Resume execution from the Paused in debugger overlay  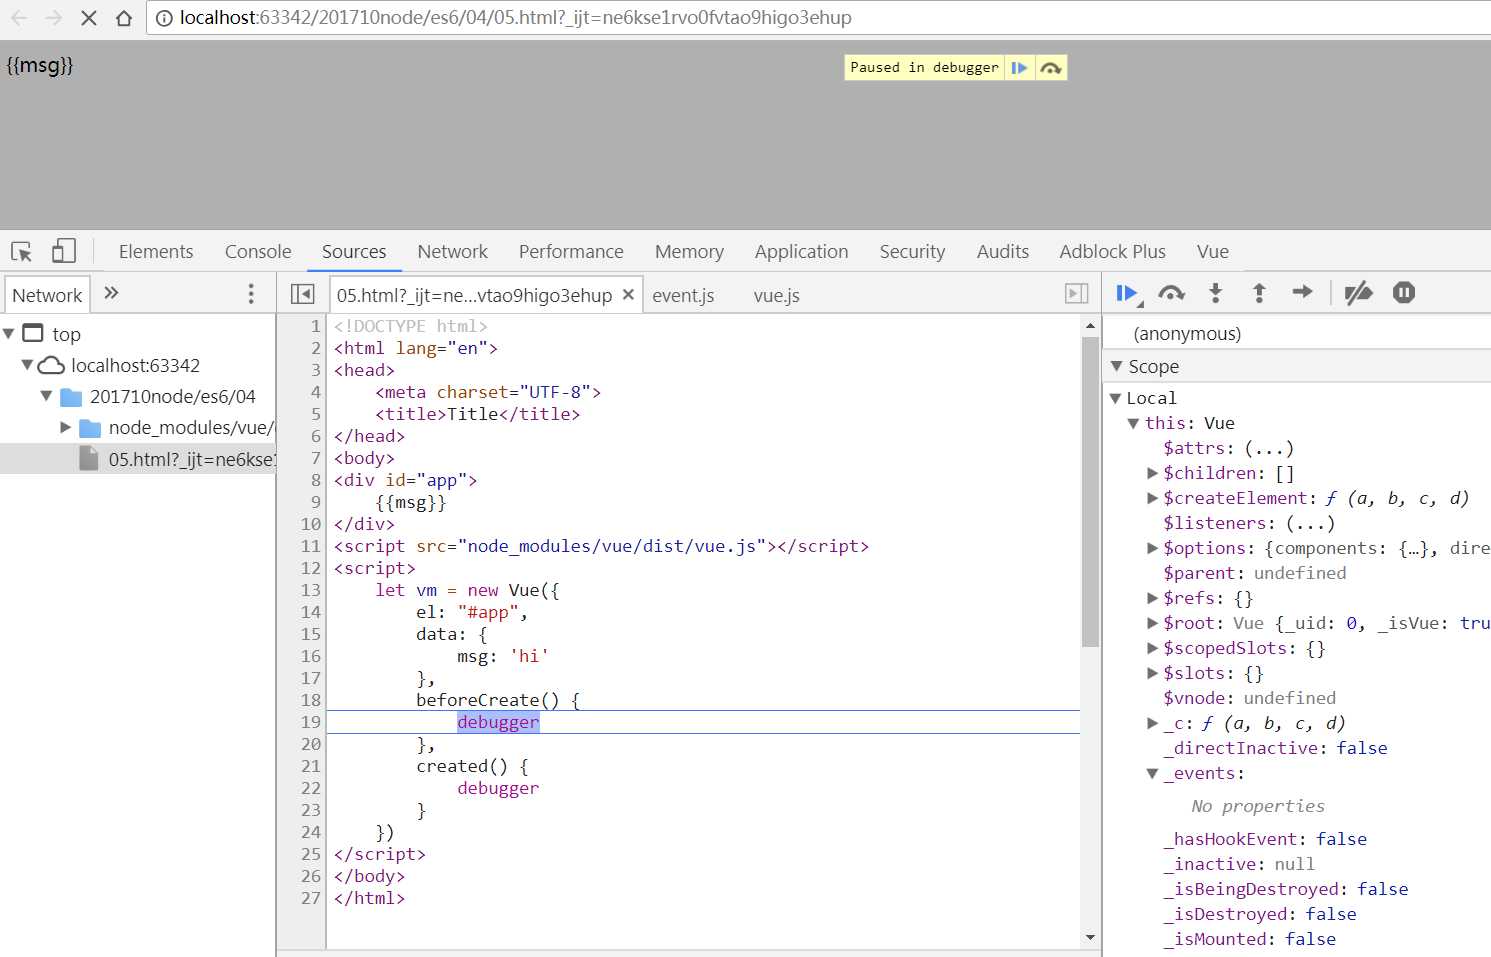pyautogui.click(x=1019, y=68)
